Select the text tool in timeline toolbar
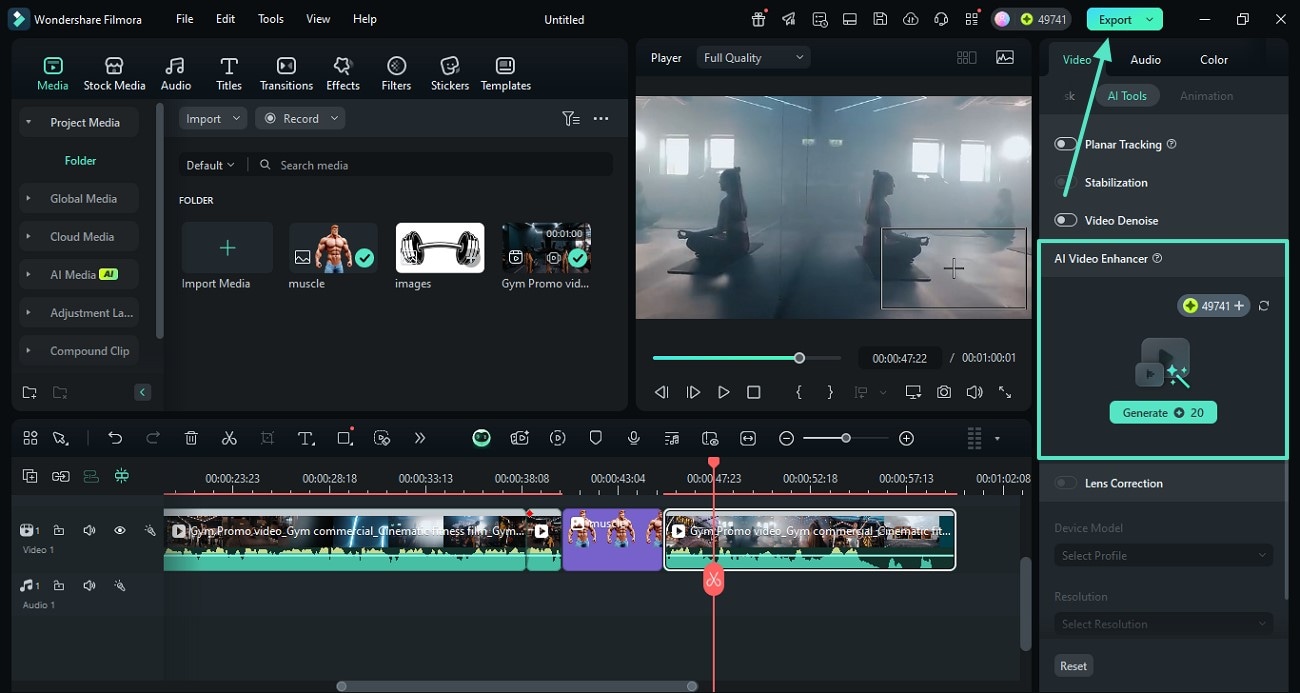 306,438
